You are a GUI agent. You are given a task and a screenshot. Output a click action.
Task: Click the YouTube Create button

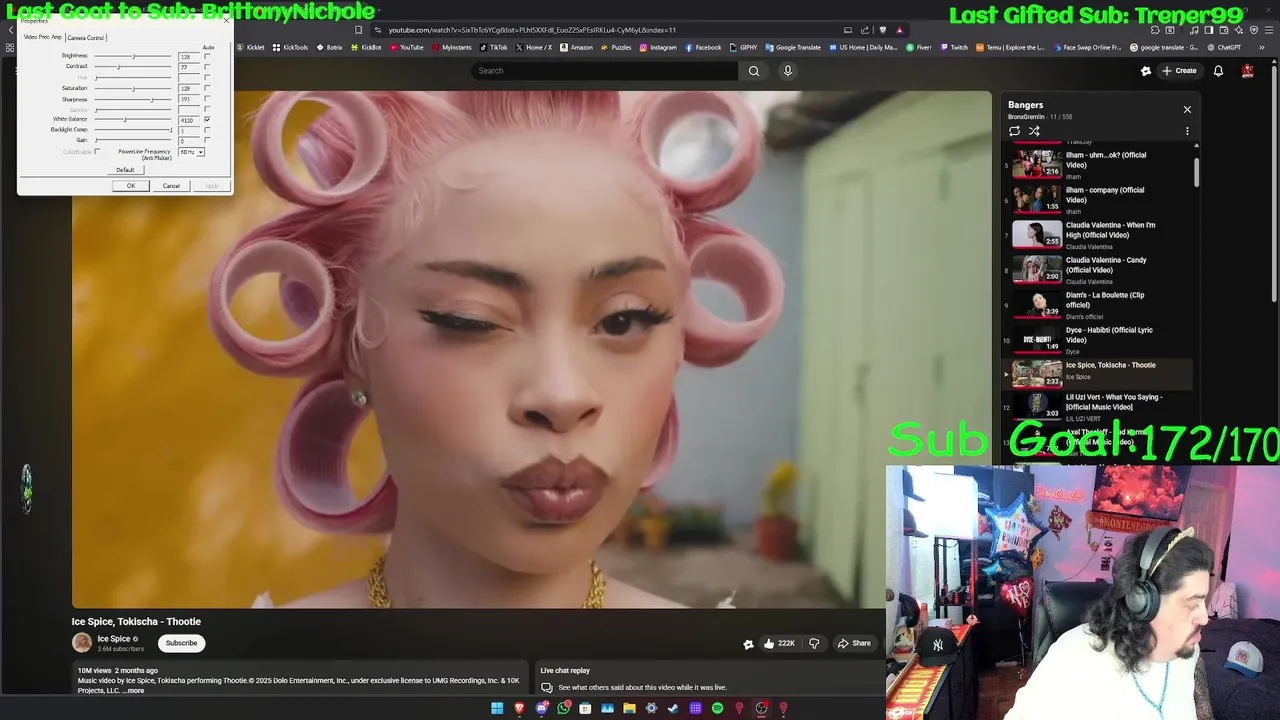click(x=1179, y=71)
